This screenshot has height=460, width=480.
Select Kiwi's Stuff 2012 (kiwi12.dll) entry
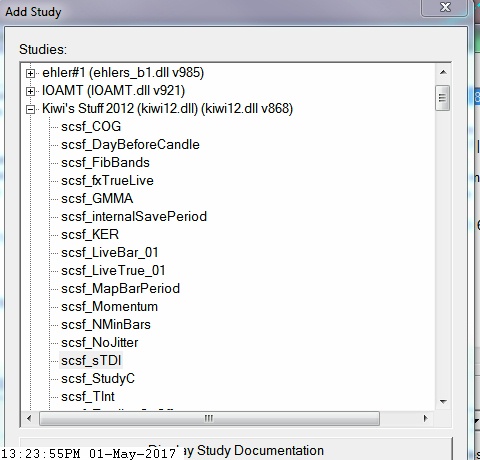pyautogui.click(x=167, y=109)
